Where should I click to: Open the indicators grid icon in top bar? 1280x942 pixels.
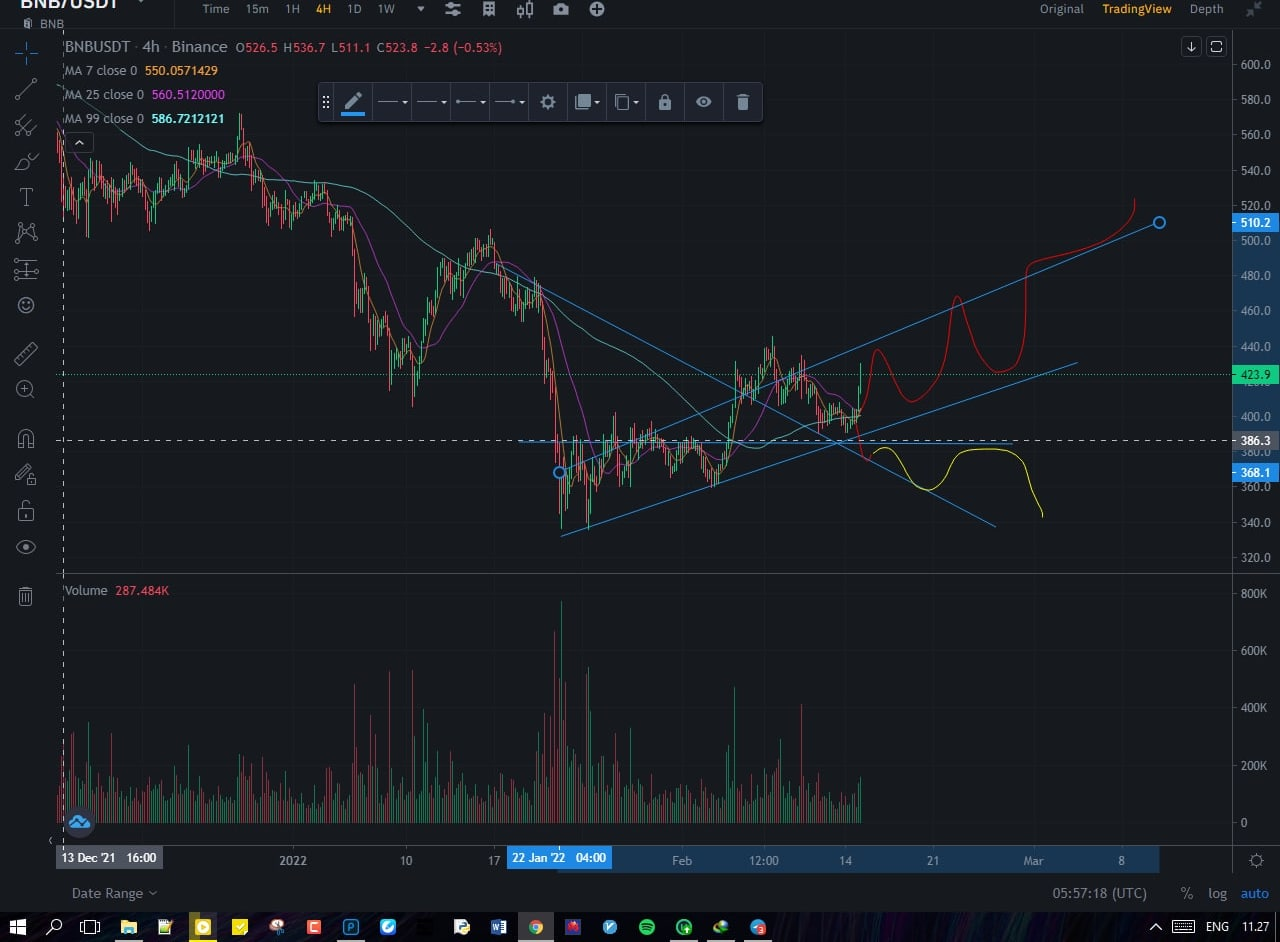pyautogui.click(x=489, y=9)
